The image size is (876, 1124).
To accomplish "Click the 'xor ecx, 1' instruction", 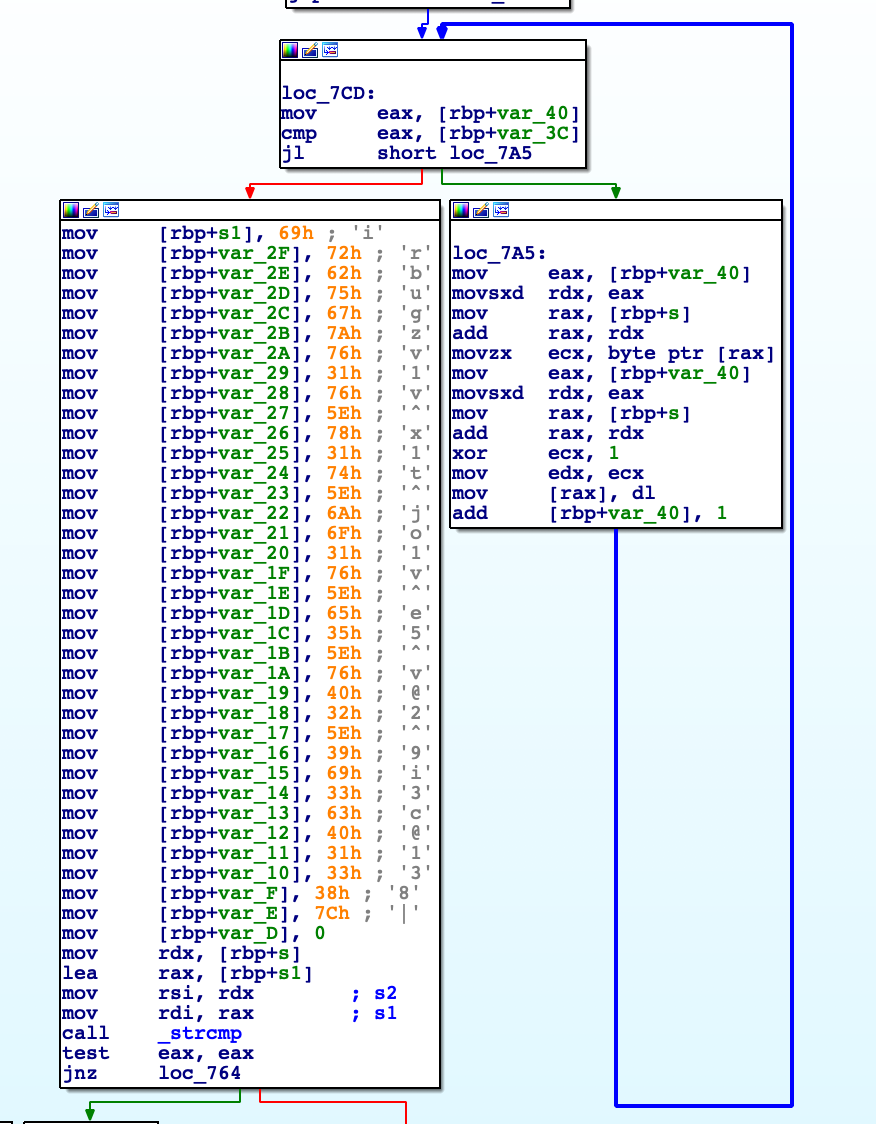I will (535, 453).
